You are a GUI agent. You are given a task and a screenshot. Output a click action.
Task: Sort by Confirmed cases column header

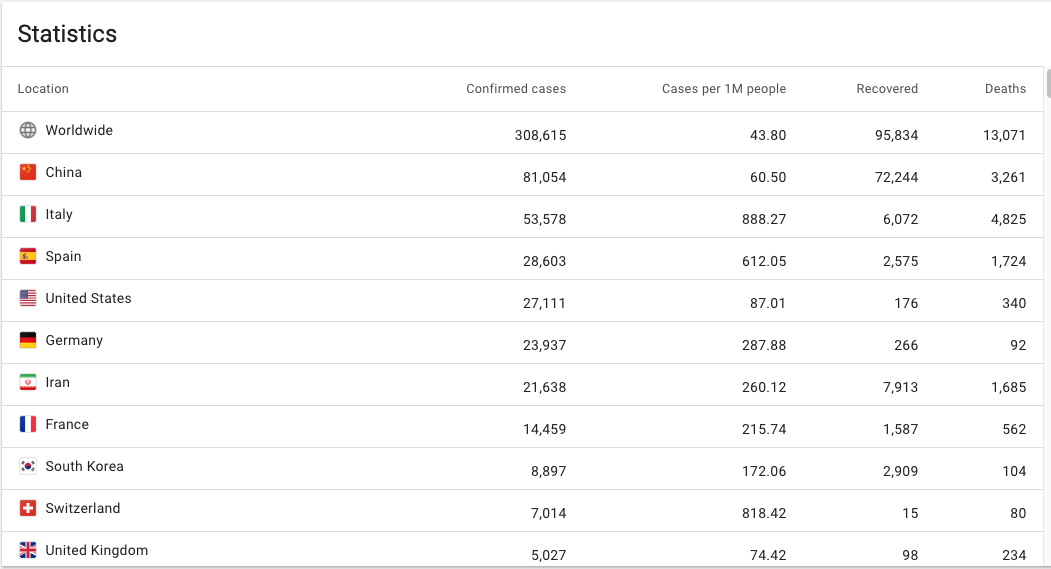515,88
